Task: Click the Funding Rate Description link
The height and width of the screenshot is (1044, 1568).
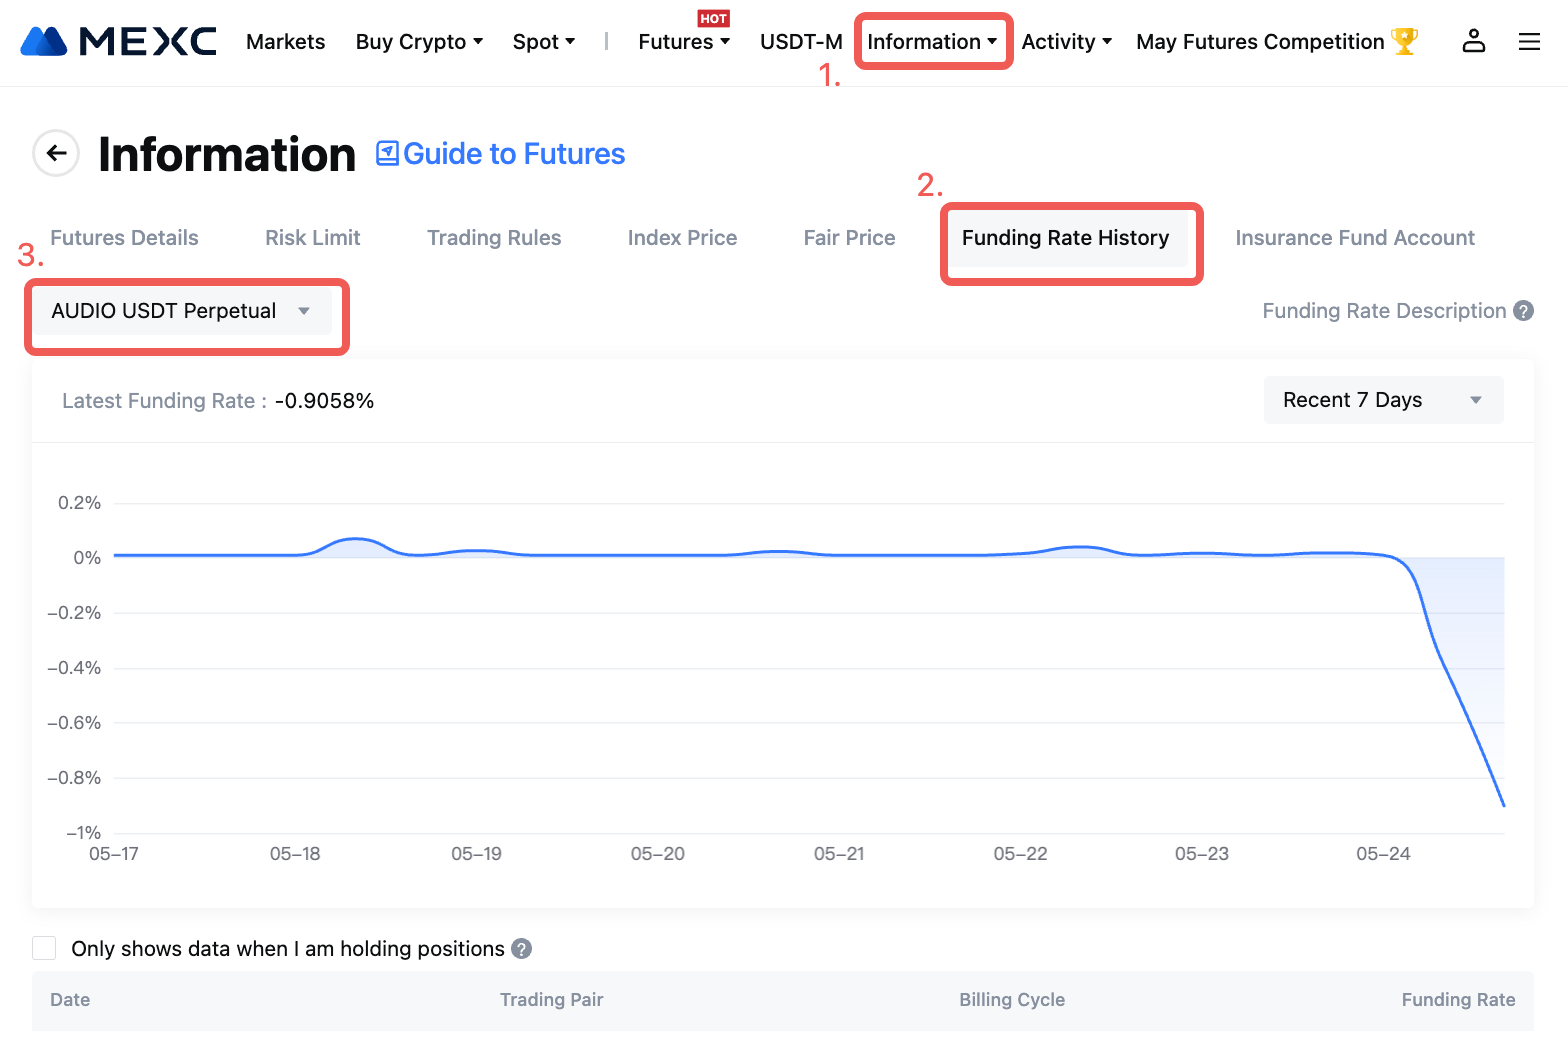Action: pyautogui.click(x=1384, y=311)
